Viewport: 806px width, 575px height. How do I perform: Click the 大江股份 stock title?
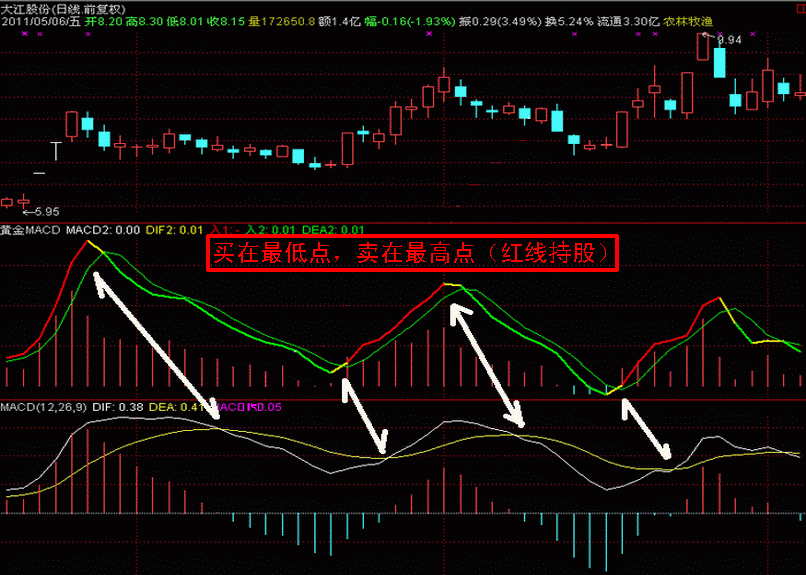coord(28,6)
